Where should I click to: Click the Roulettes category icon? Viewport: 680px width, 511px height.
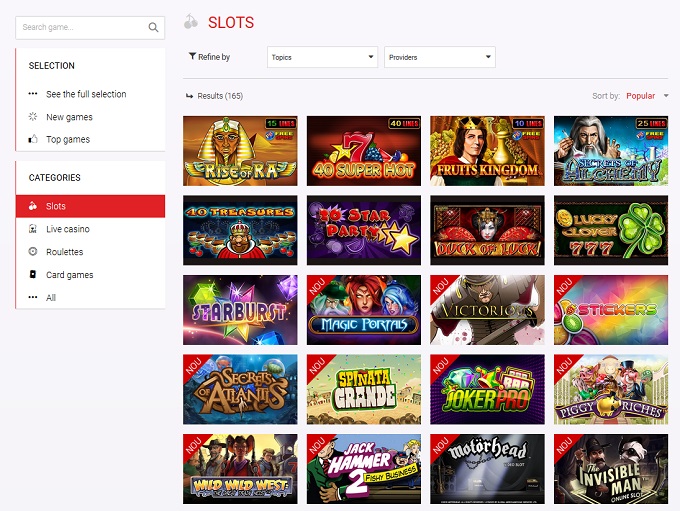click(x=33, y=252)
